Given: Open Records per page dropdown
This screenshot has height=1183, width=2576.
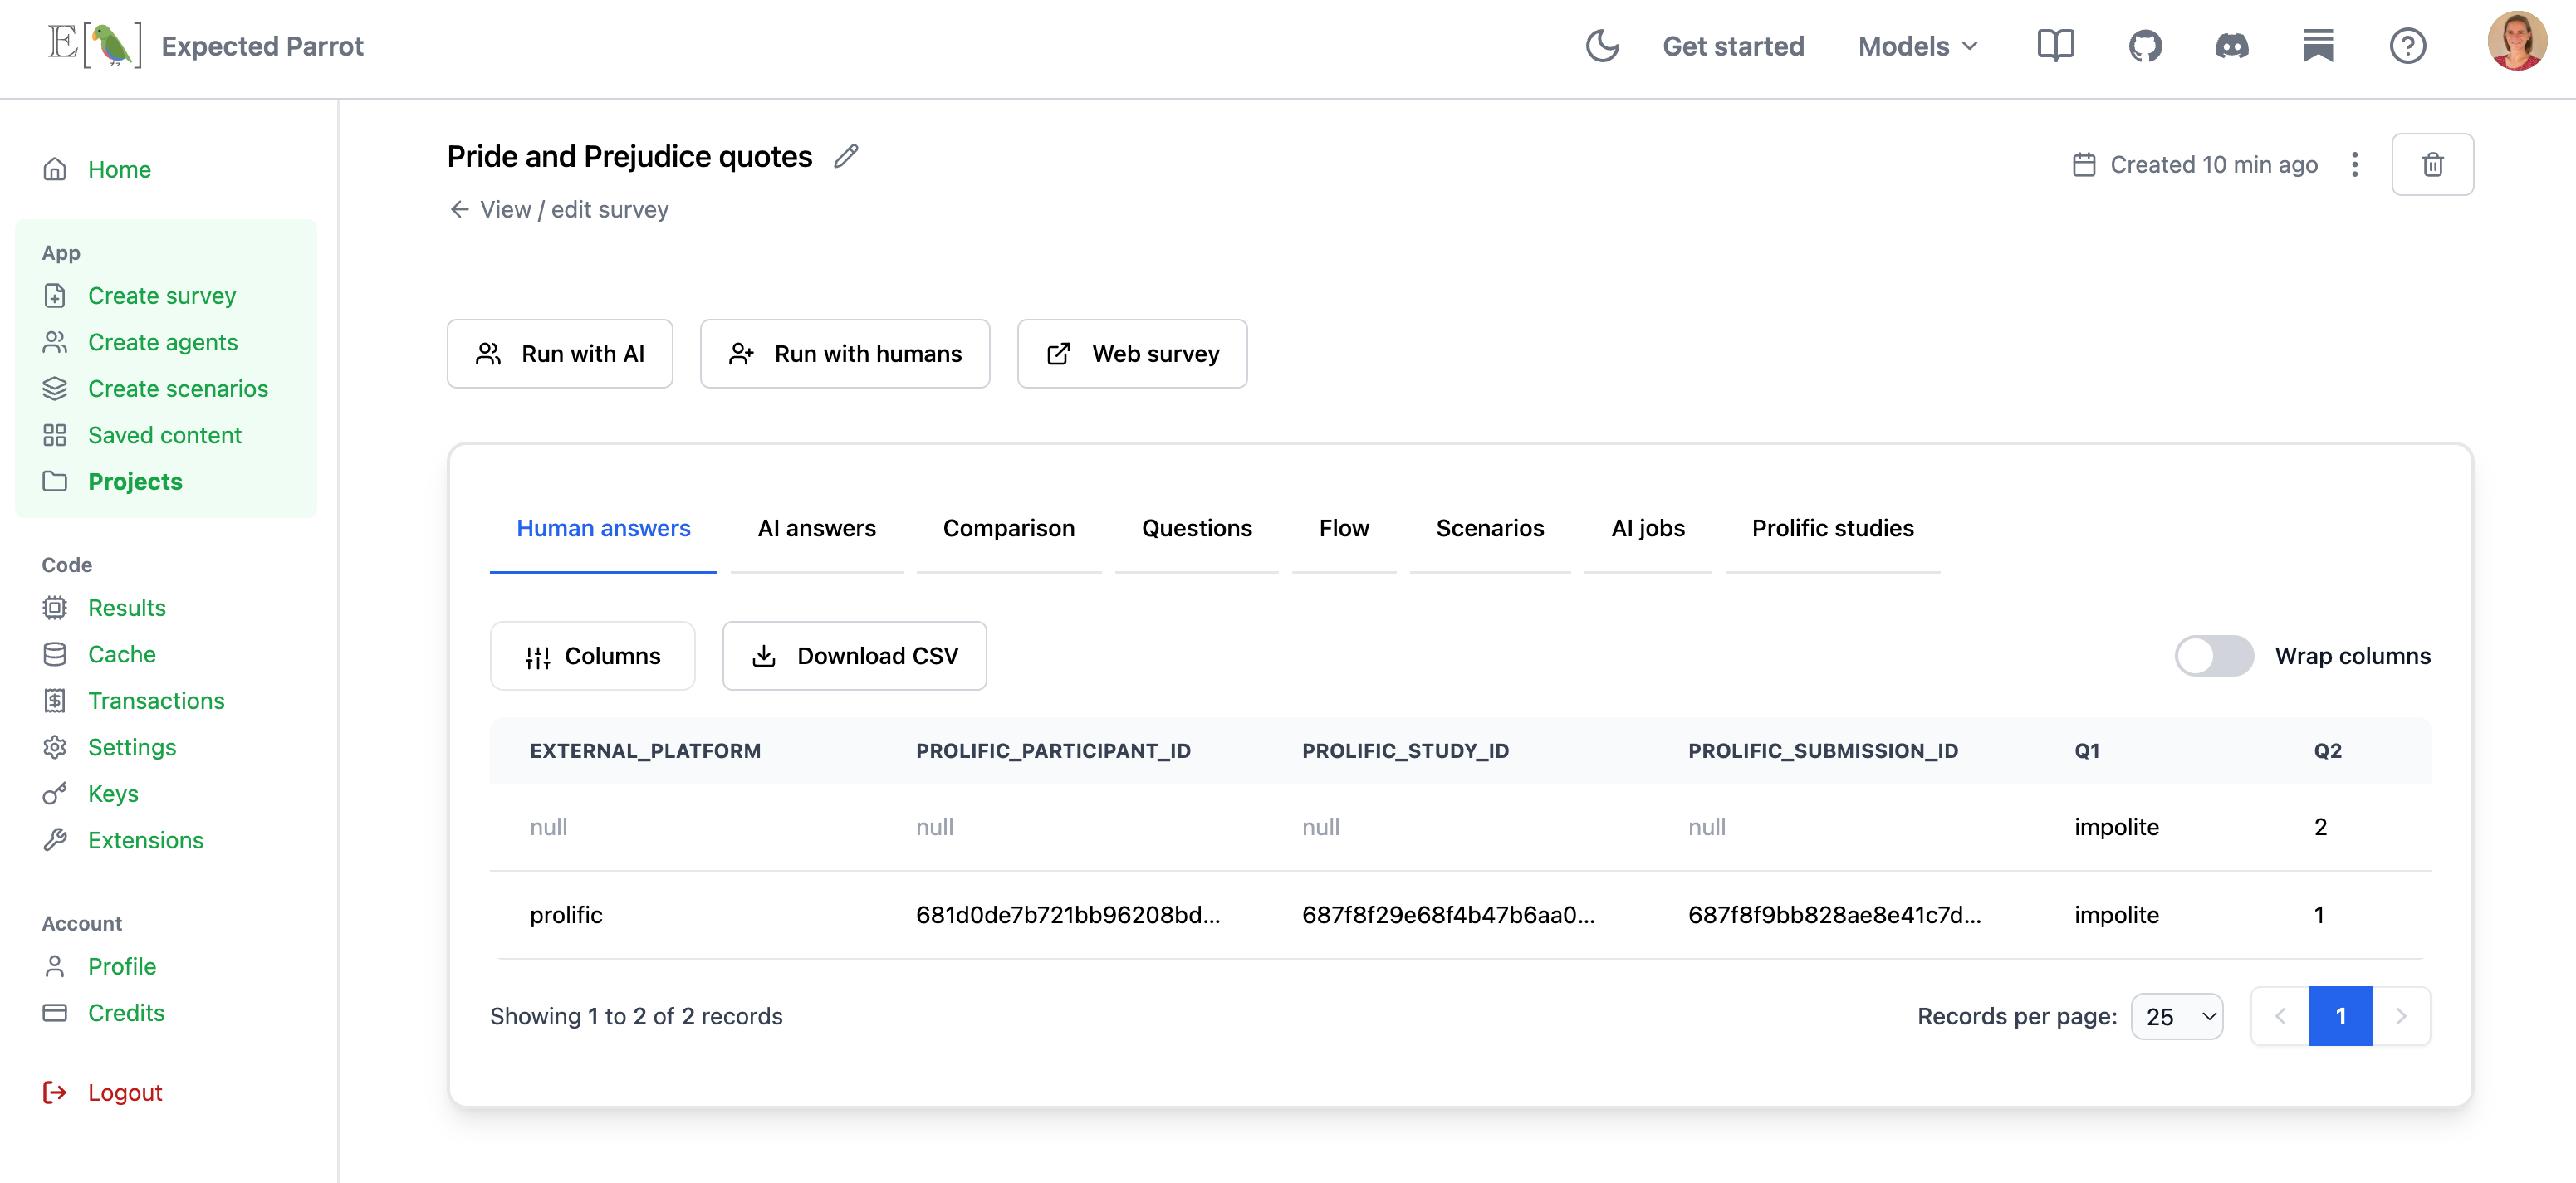Looking at the screenshot, I should (x=2176, y=1016).
